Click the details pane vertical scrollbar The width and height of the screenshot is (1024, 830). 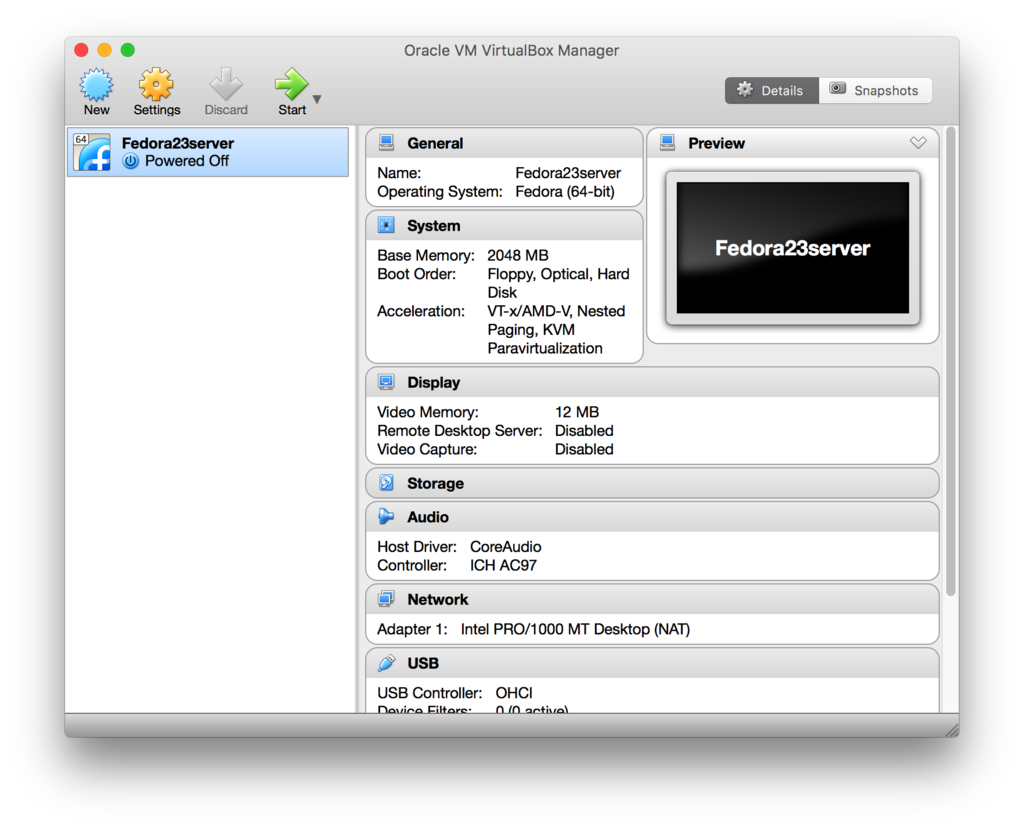951,361
